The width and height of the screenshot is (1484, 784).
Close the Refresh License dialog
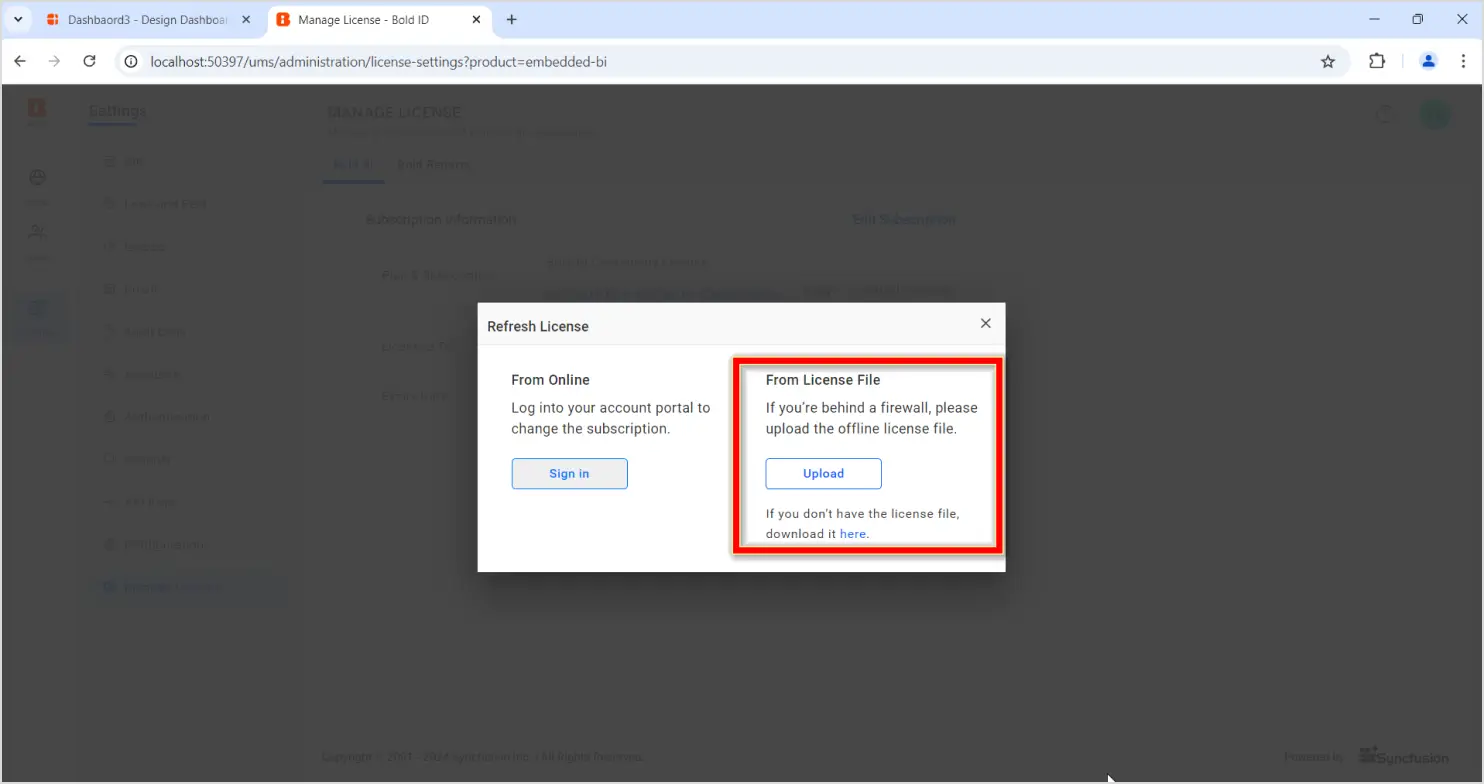click(x=985, y=323)
